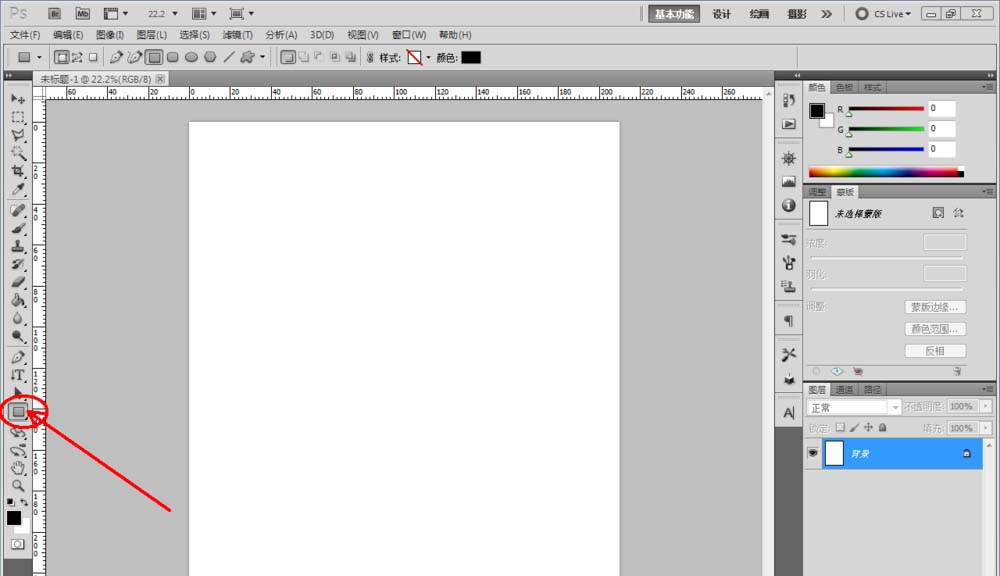Enable Paths mode in options bar
Viewport: 1000px width, 576px height.
click(x=77, y=57)
